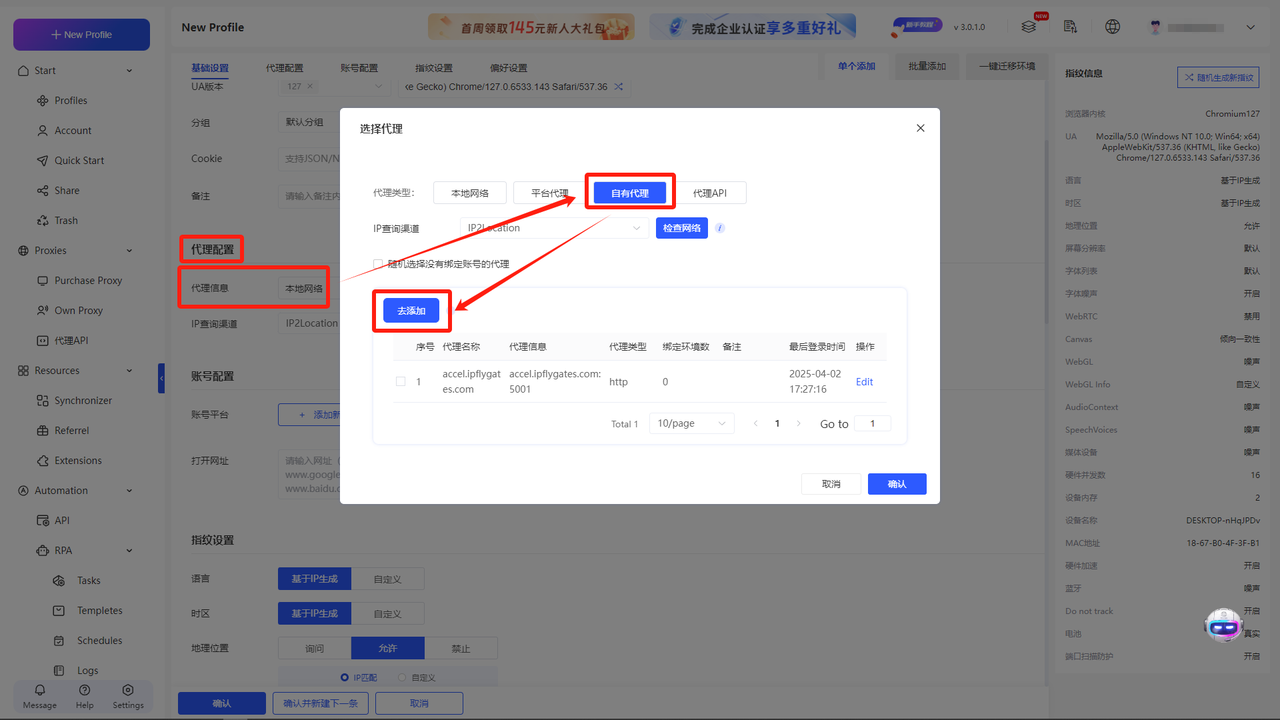Click the profile export document icon in top bar
Screen dimensions: 1280x720
tap(1070, 27)
